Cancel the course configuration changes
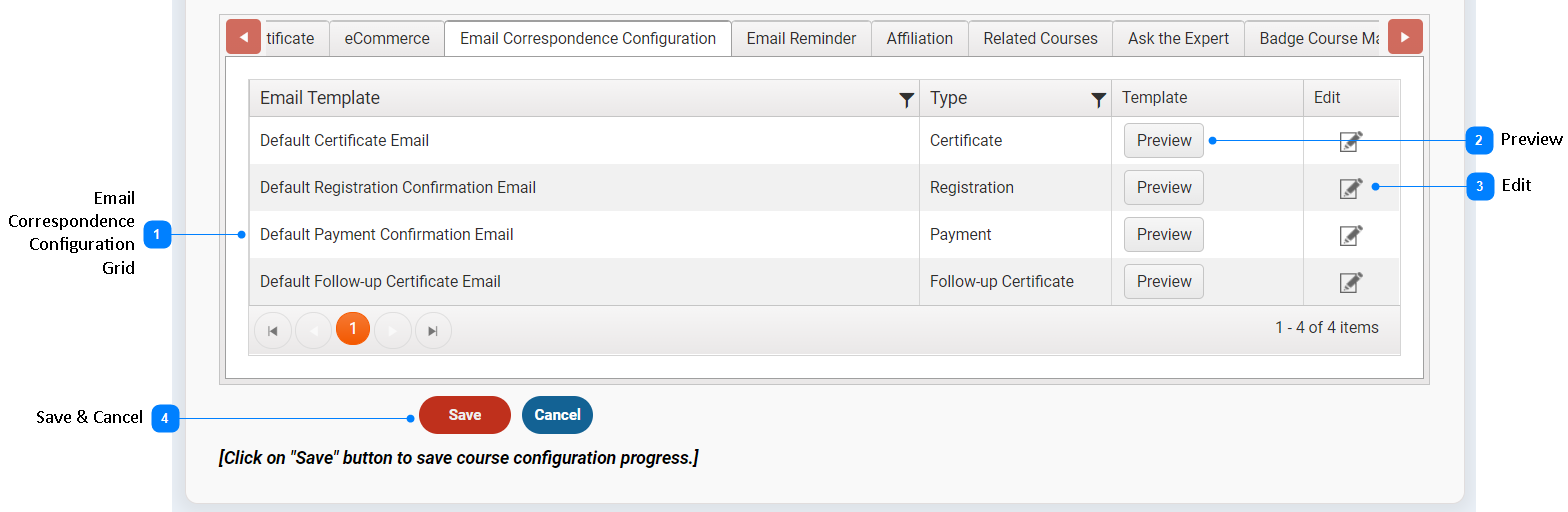This screenshot has height=512, width=1568. pyautogui.click(x=557, y=415)
